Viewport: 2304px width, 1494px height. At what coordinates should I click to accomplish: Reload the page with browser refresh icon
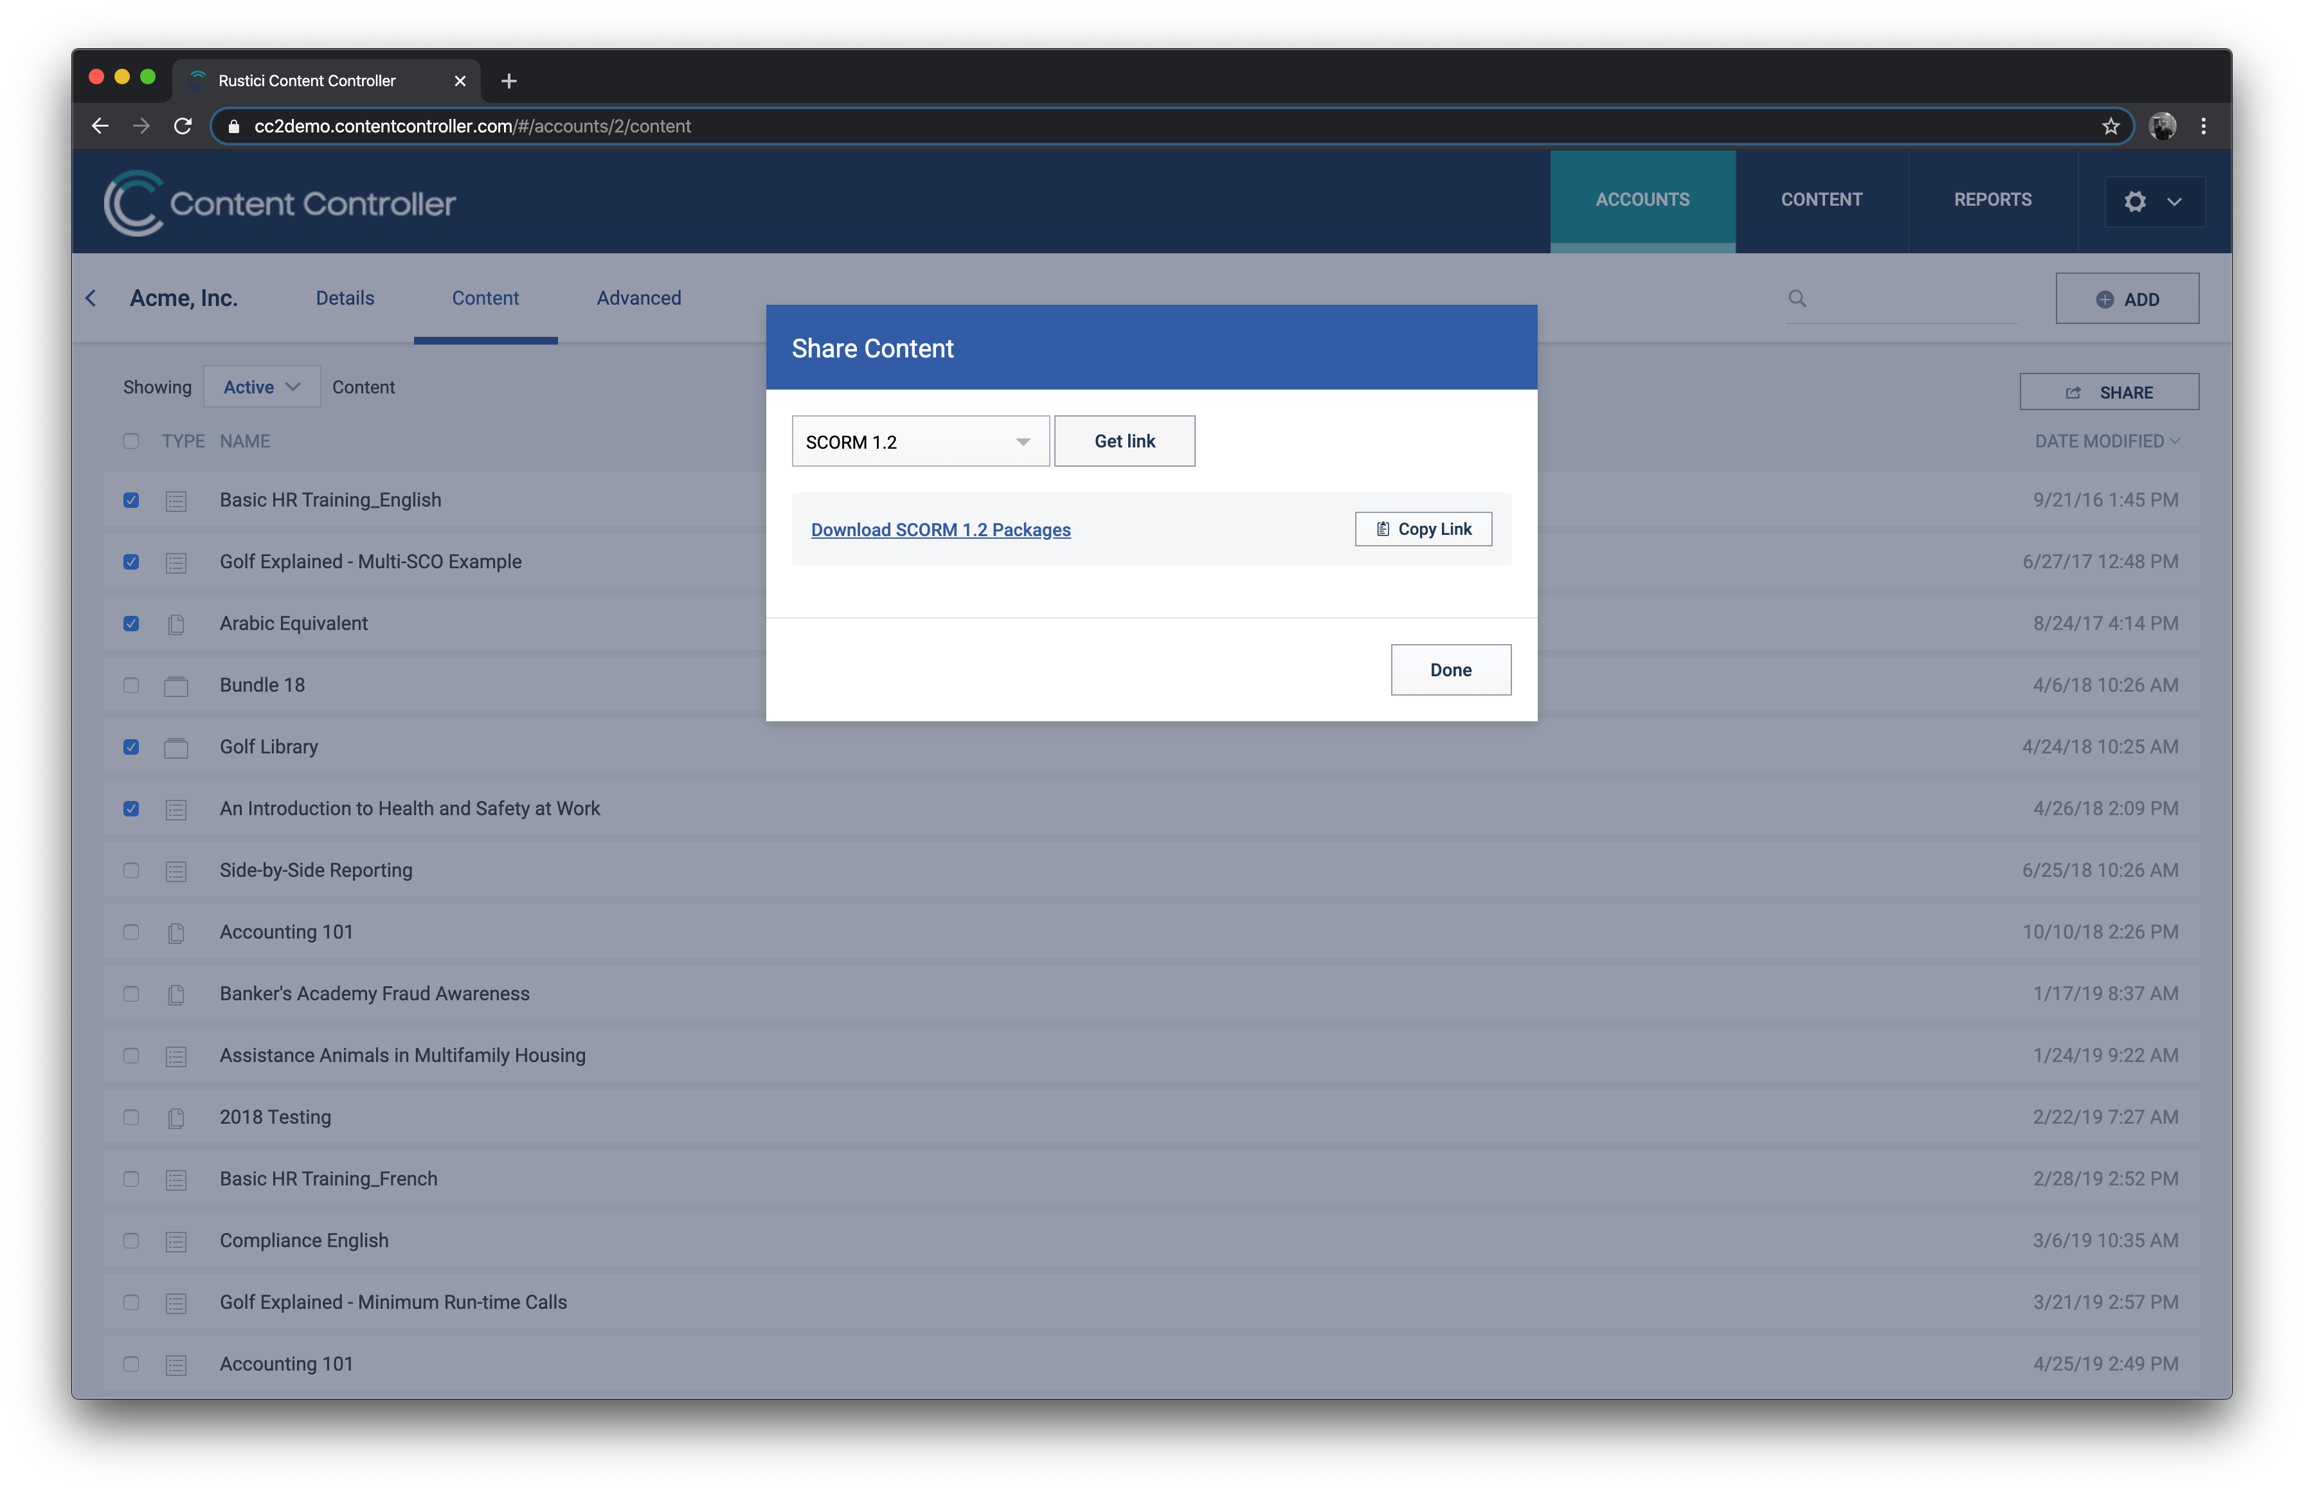point(183,126)
